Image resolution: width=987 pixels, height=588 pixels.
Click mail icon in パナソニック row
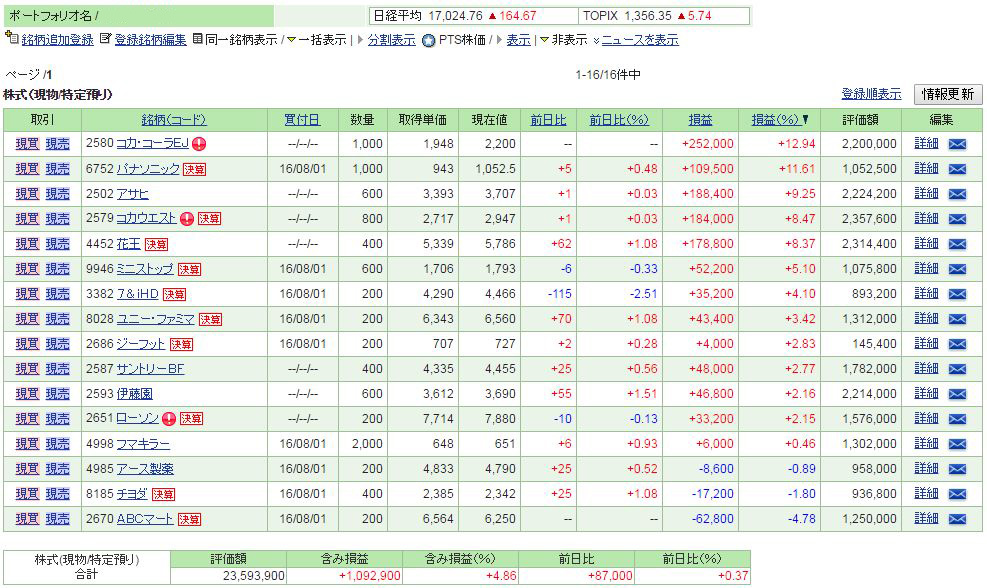click(x=957, y=169)
